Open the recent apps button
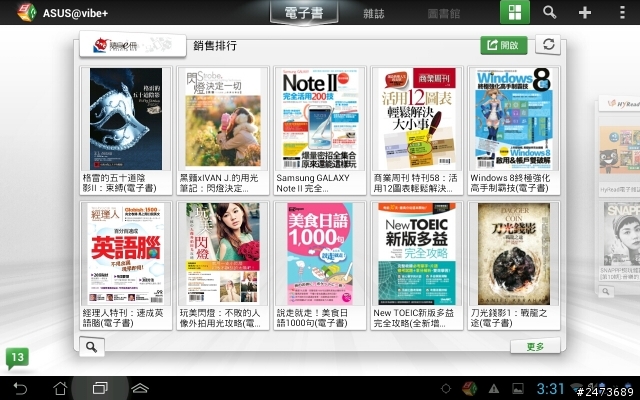The image size is (640, 400). (100, 388)
